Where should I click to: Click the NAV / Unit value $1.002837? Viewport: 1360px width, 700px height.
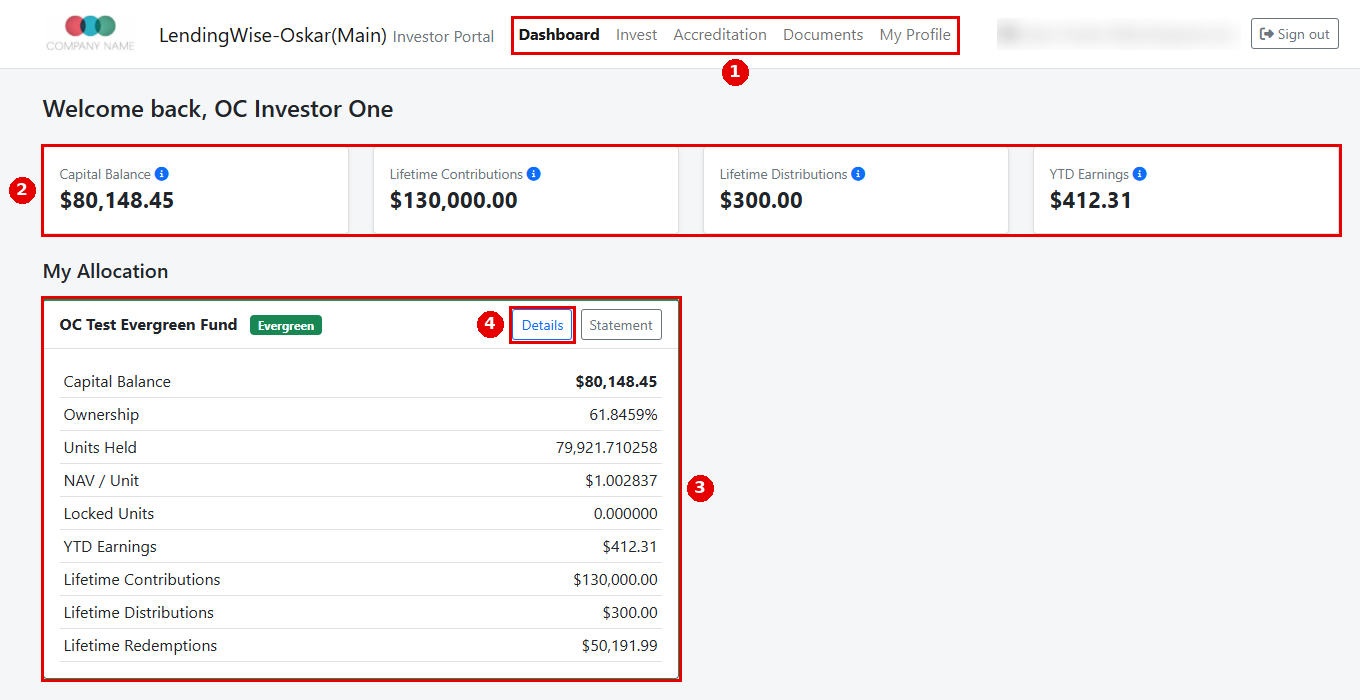pos(621,481)
